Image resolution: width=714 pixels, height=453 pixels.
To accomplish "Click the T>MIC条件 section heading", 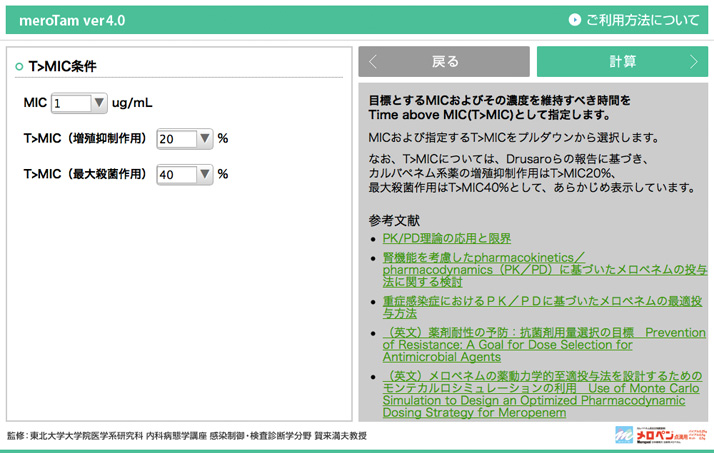I will pos(62,67).
